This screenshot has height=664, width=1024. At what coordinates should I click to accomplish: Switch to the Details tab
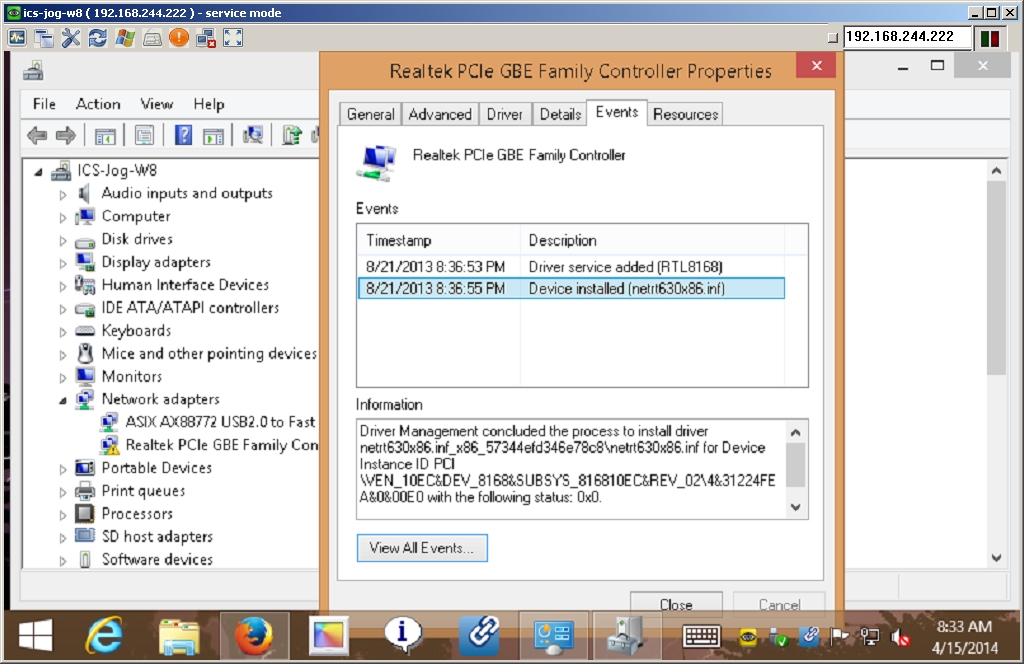pyautogui.click(x=560, y=114)
